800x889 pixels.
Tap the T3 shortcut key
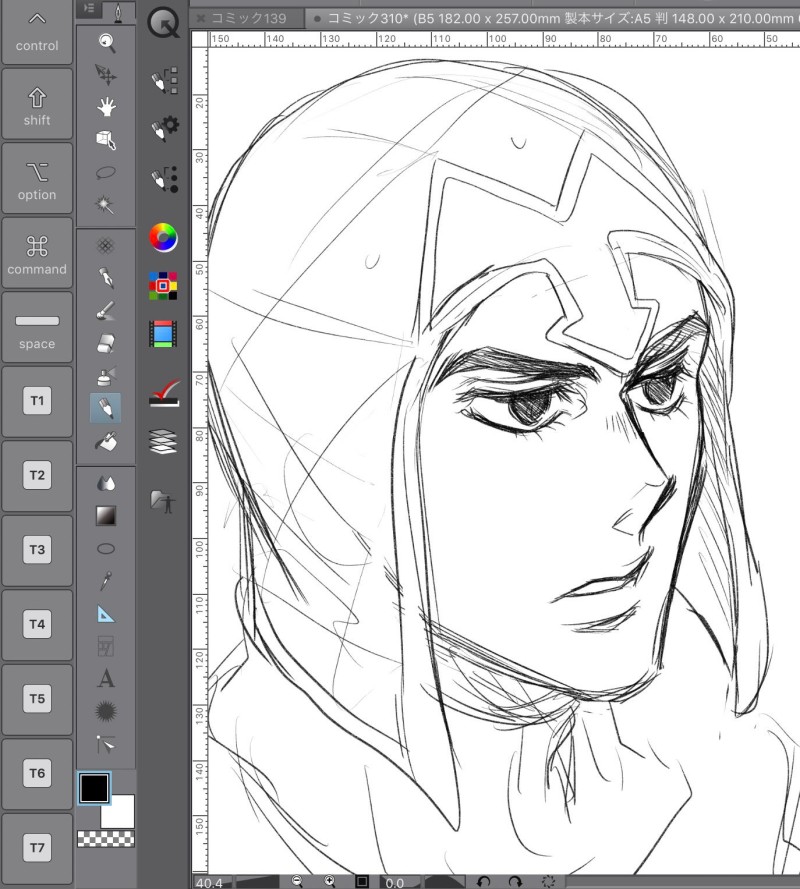(37, 551)
